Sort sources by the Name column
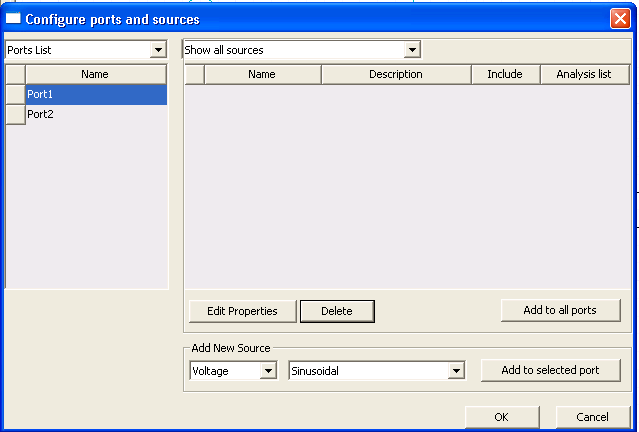 coord(262,74)
